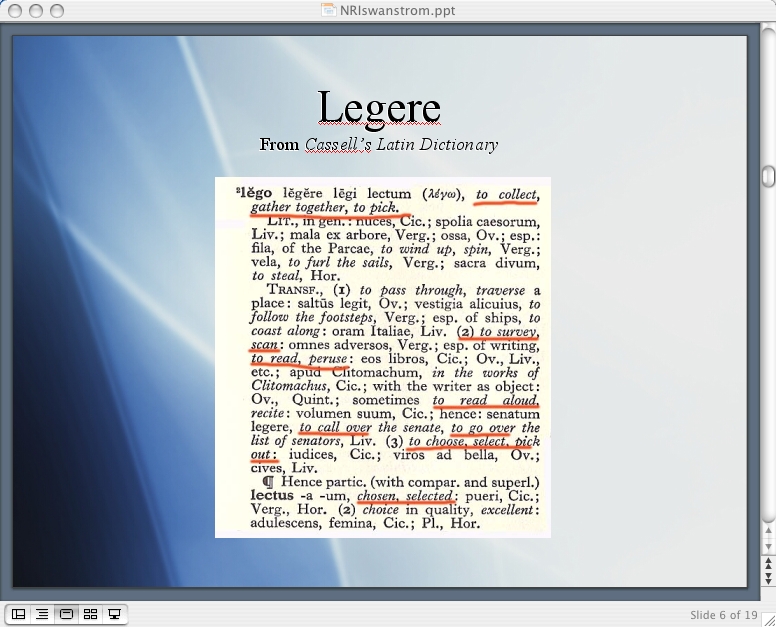Switch to Outline view

(x=43, y=614)
